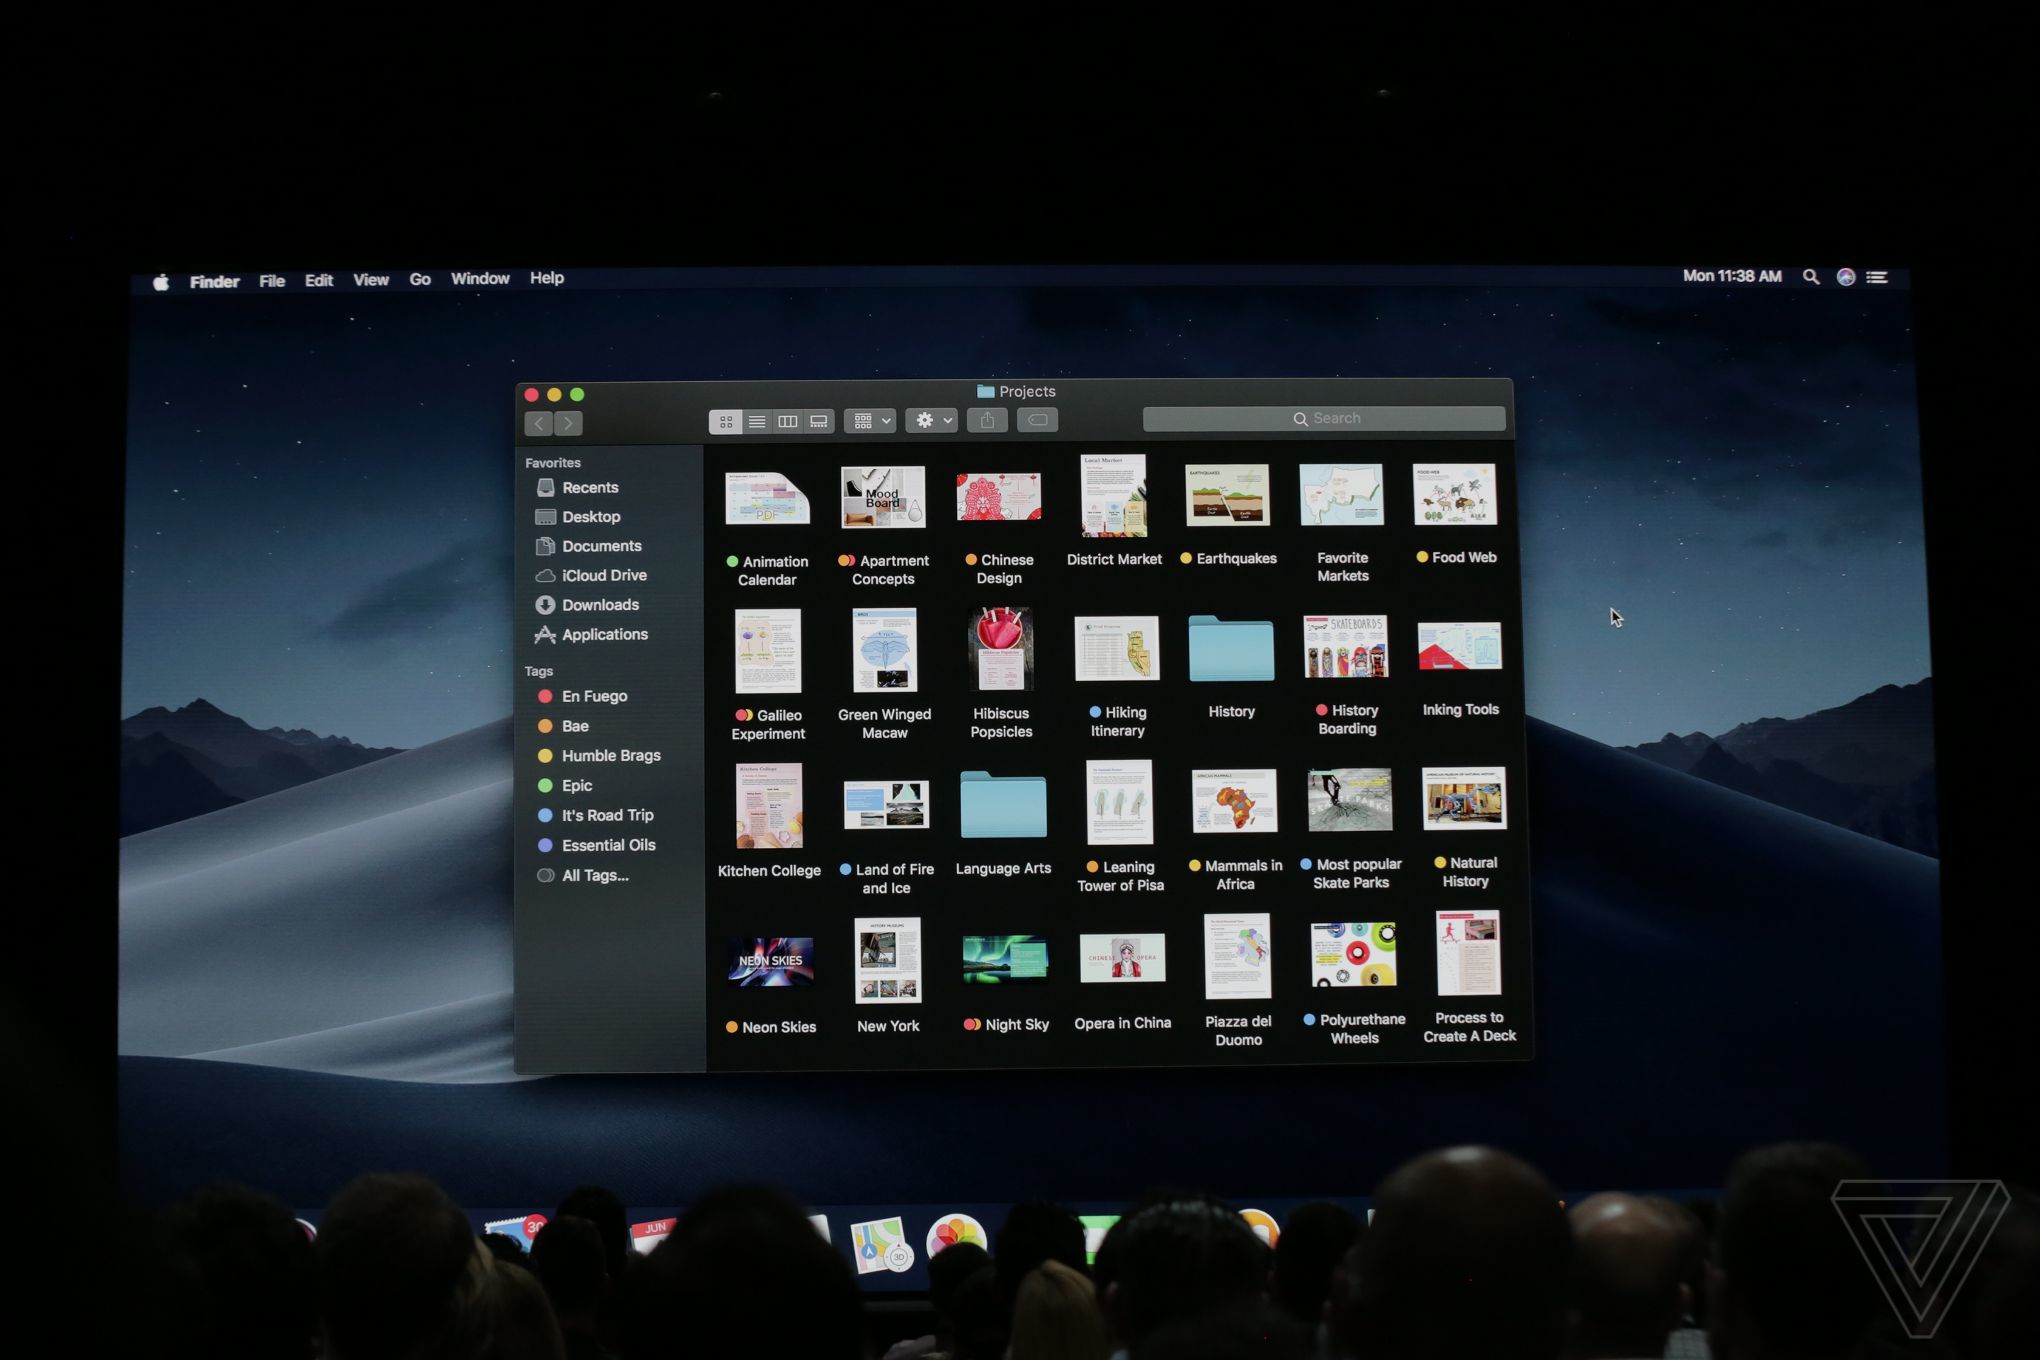The image size is (2040, 1360).
Task: Click the back navigation button
Action: (x=542, y=422)
